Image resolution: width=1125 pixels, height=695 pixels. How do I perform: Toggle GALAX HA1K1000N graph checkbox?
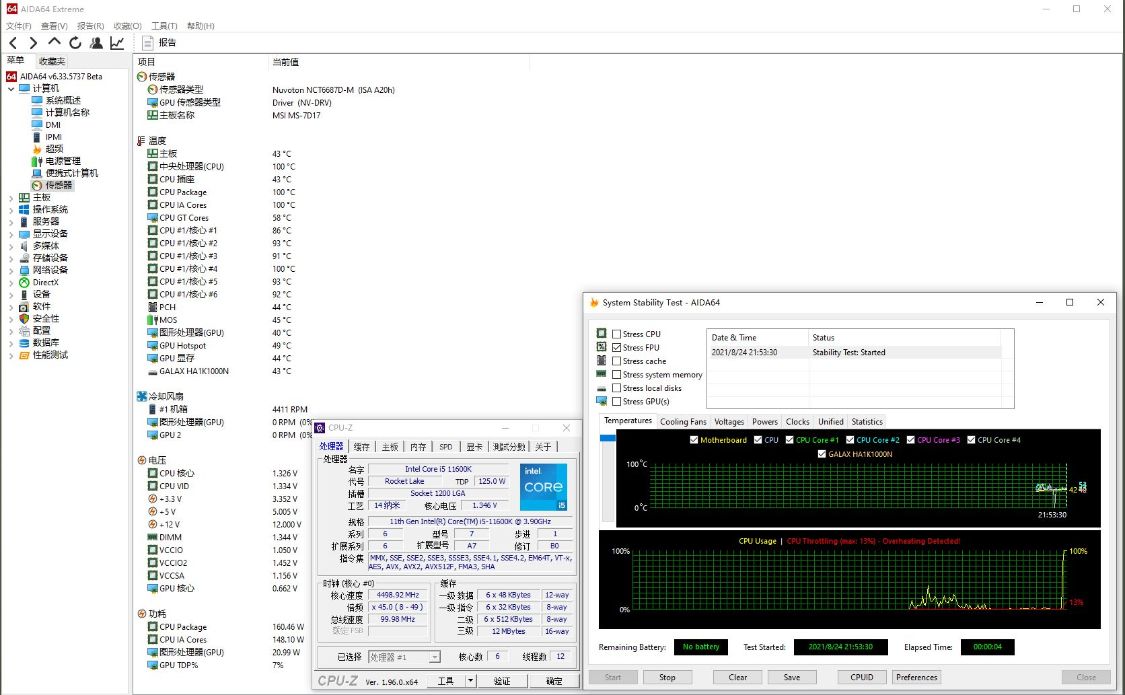(822, 454)
